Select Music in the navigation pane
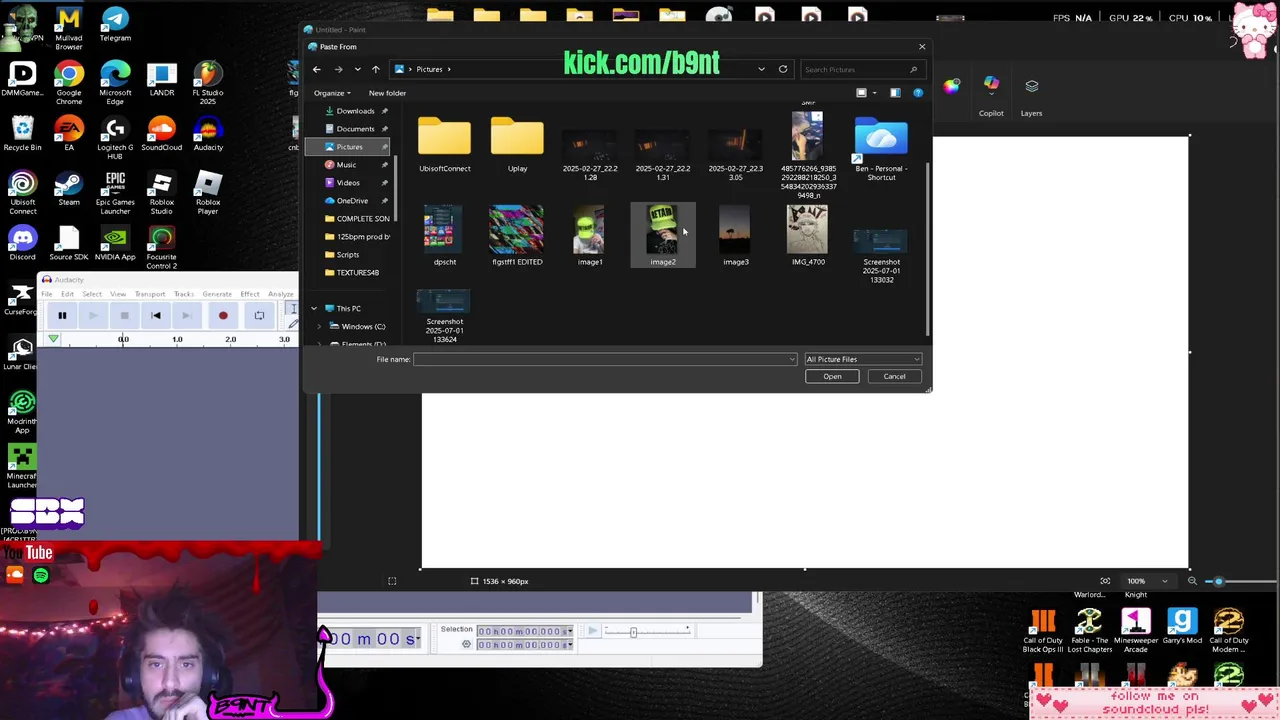1280x720 pixels. [346, 165]
